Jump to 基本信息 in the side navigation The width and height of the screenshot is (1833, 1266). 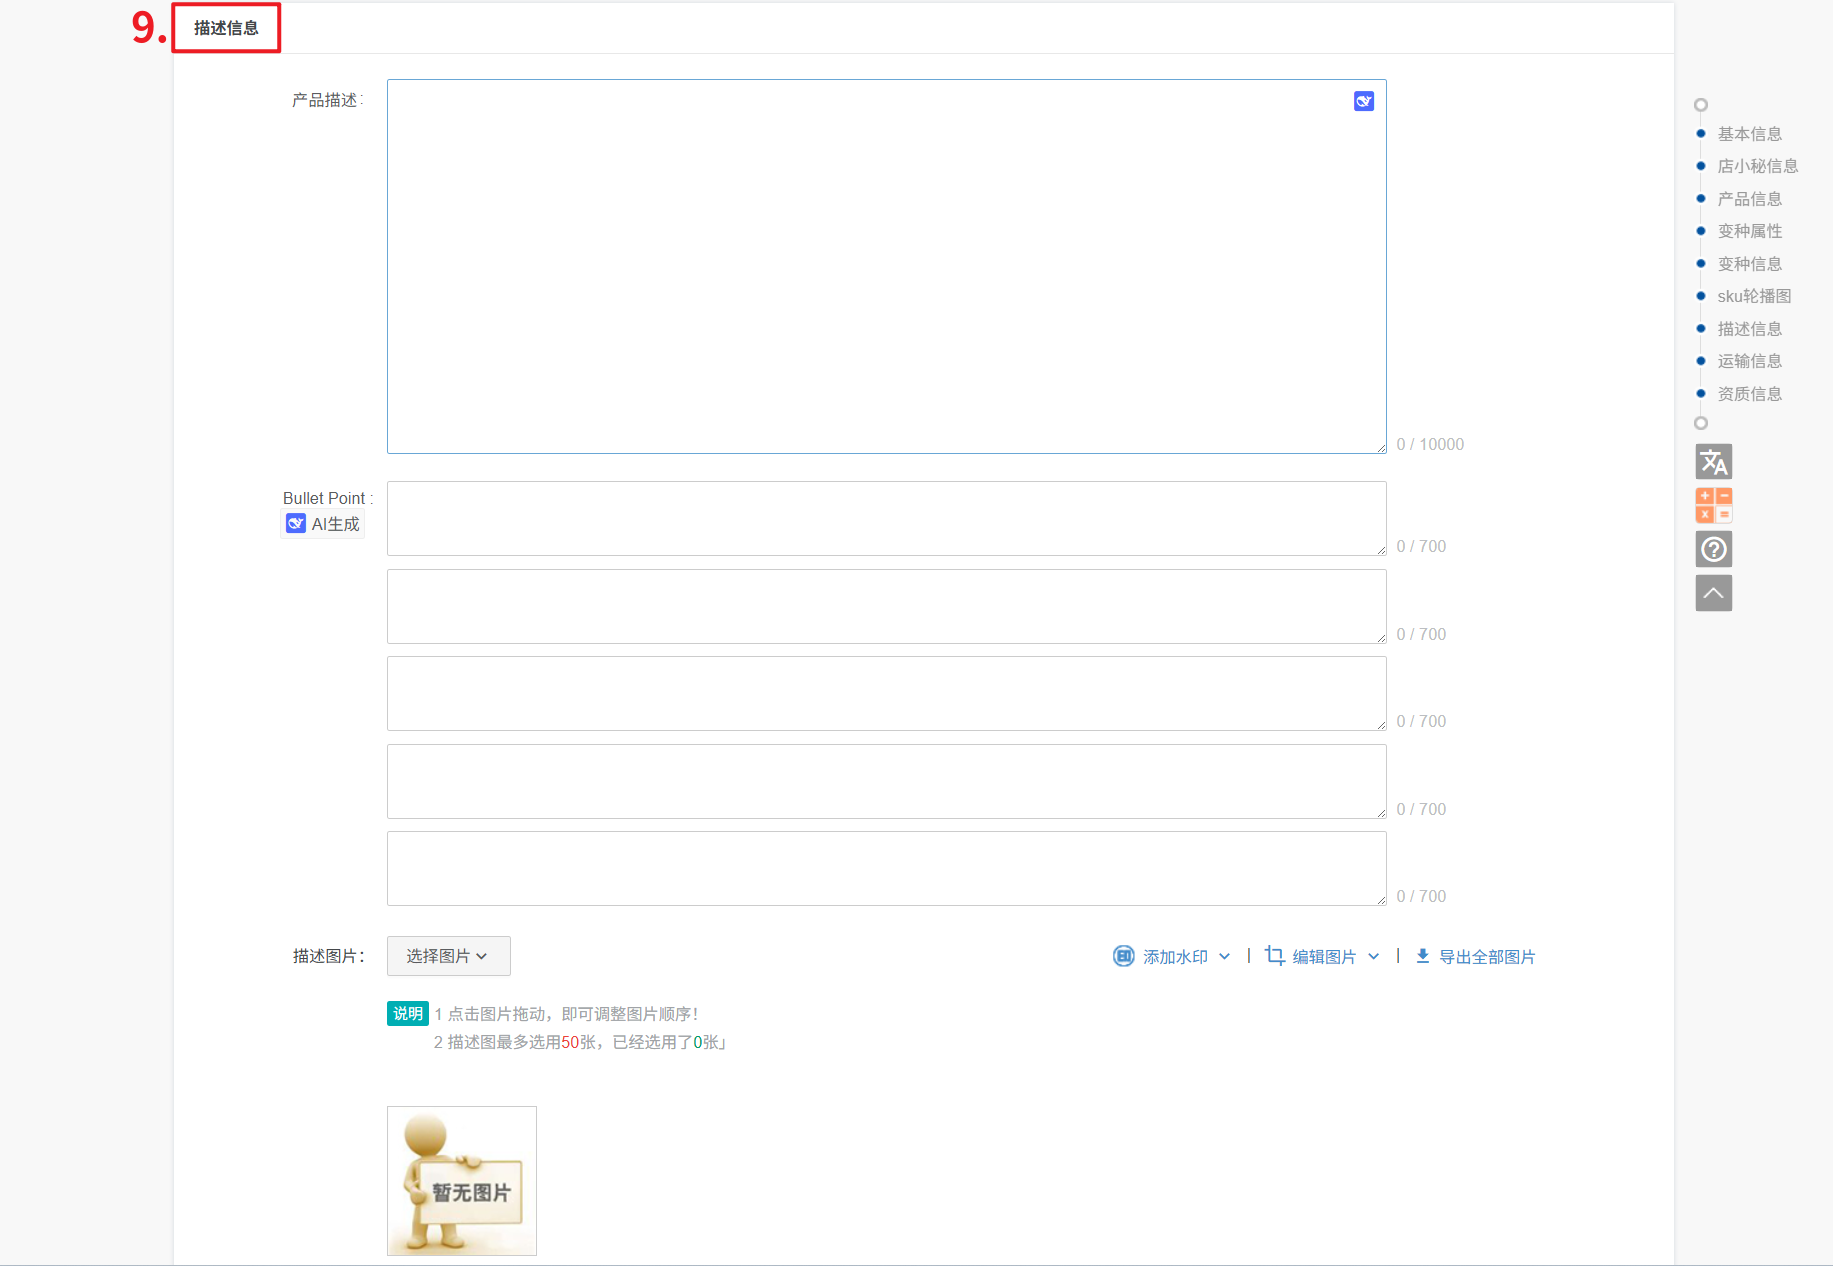[x=1749, y=134]
